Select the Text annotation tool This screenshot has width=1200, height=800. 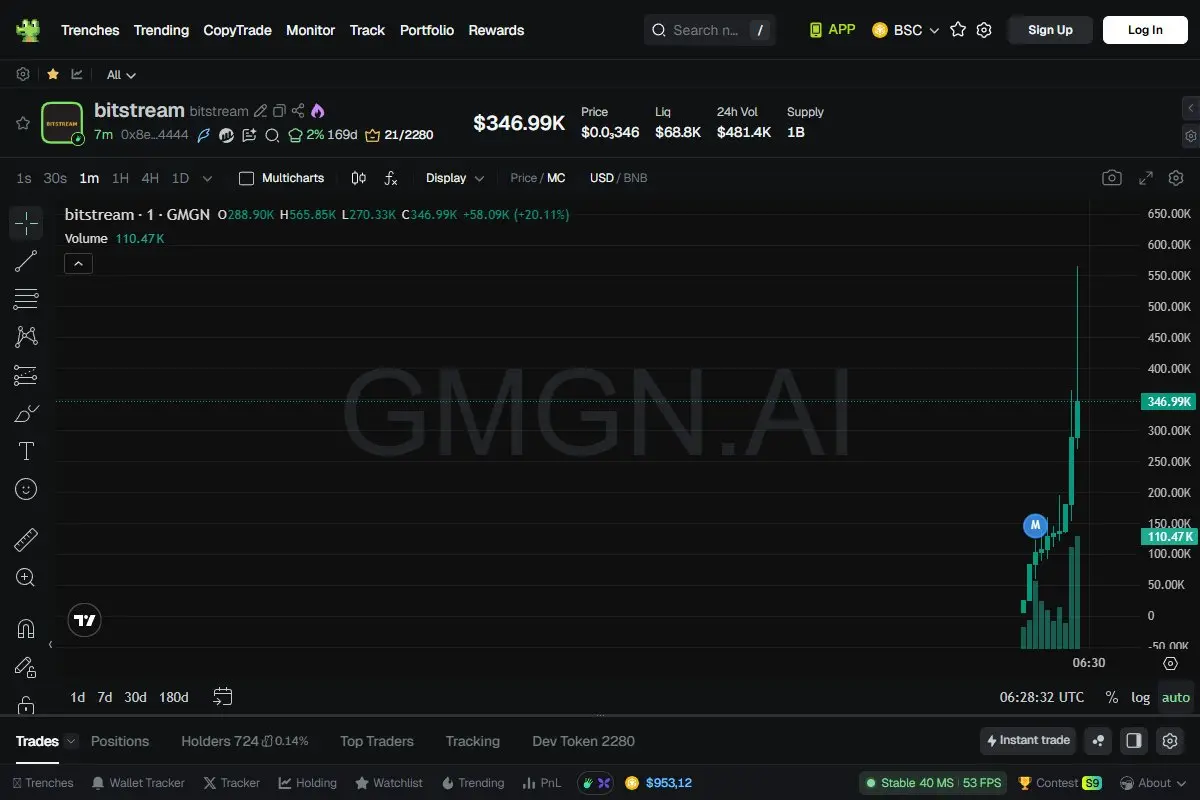(x=26, y=451)
